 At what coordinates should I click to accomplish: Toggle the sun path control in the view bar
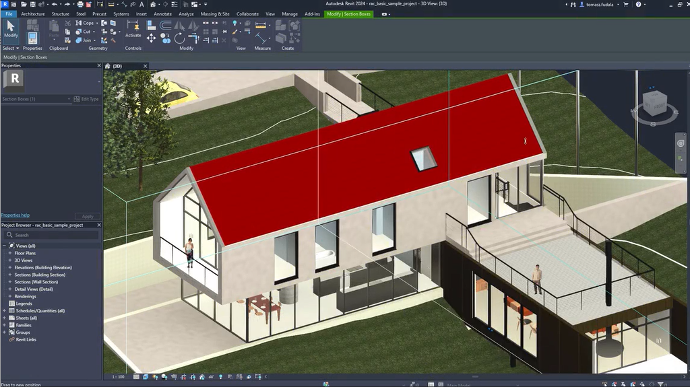pos(155,377)
